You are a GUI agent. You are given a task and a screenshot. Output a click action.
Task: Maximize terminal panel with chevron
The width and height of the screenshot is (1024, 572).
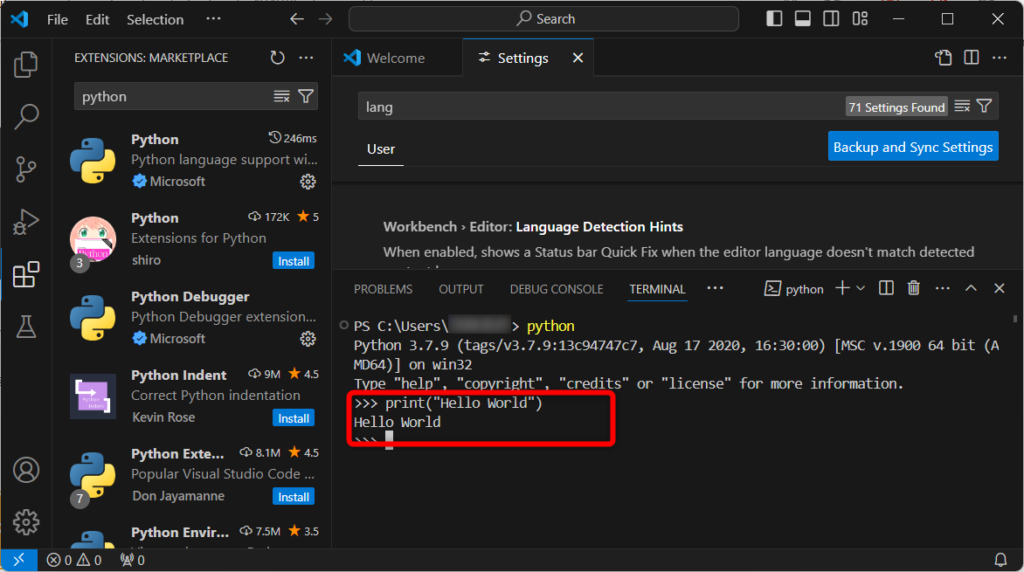click(x=971, y=288)
